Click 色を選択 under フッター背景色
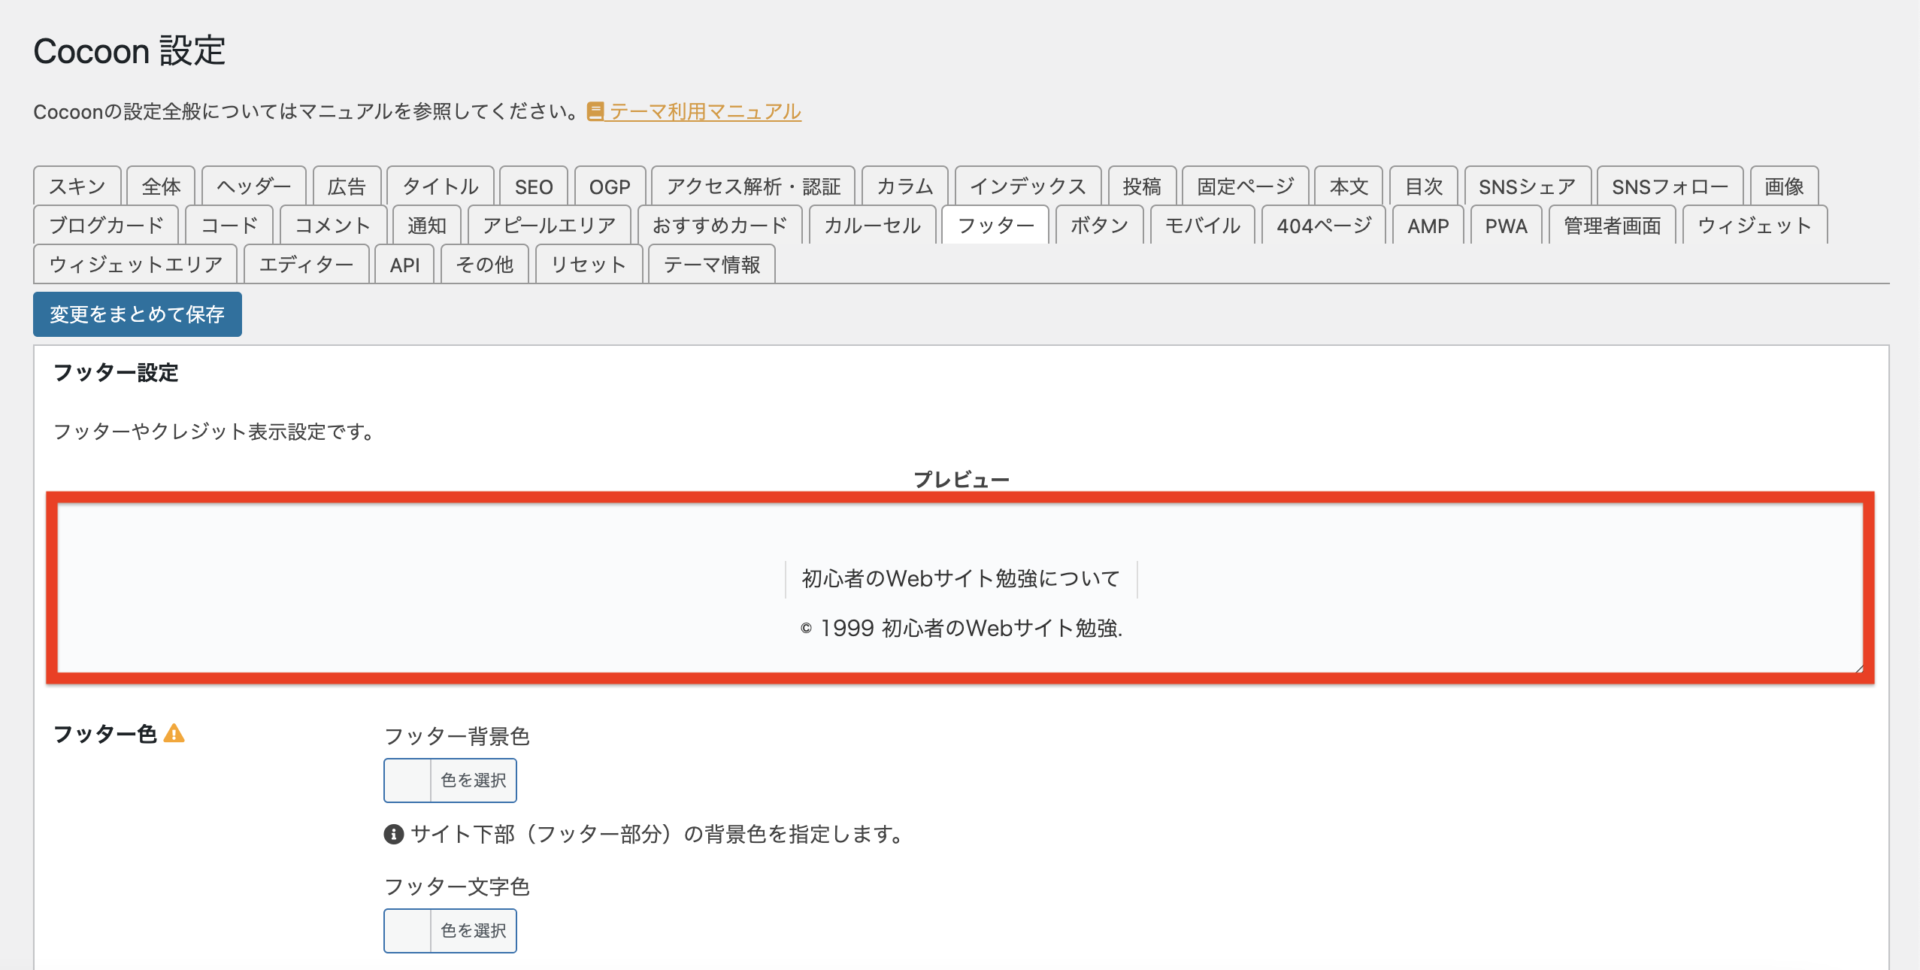The width and height of the screenshot is (1920, 970). click(473, 780)
